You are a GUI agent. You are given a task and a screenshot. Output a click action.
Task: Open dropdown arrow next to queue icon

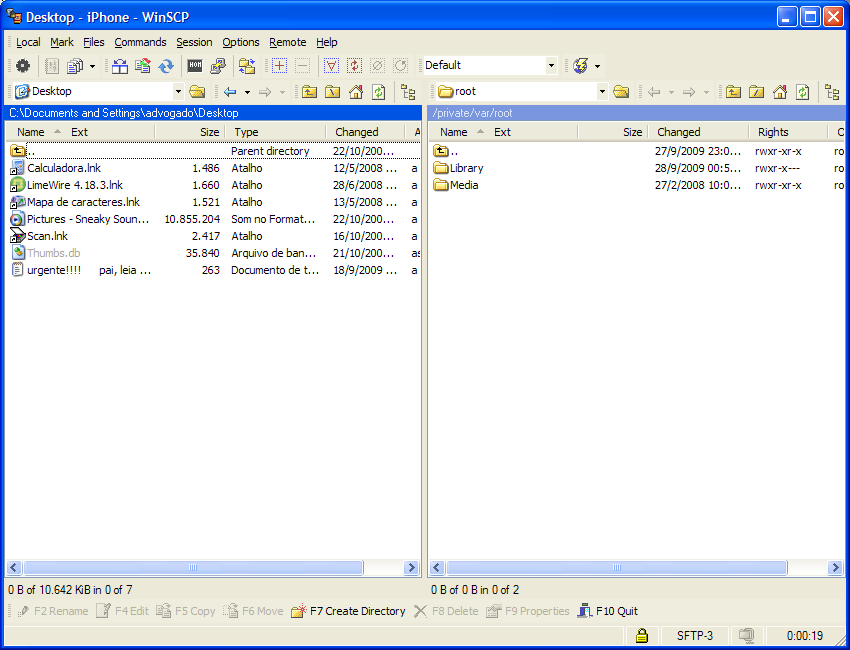92,66
